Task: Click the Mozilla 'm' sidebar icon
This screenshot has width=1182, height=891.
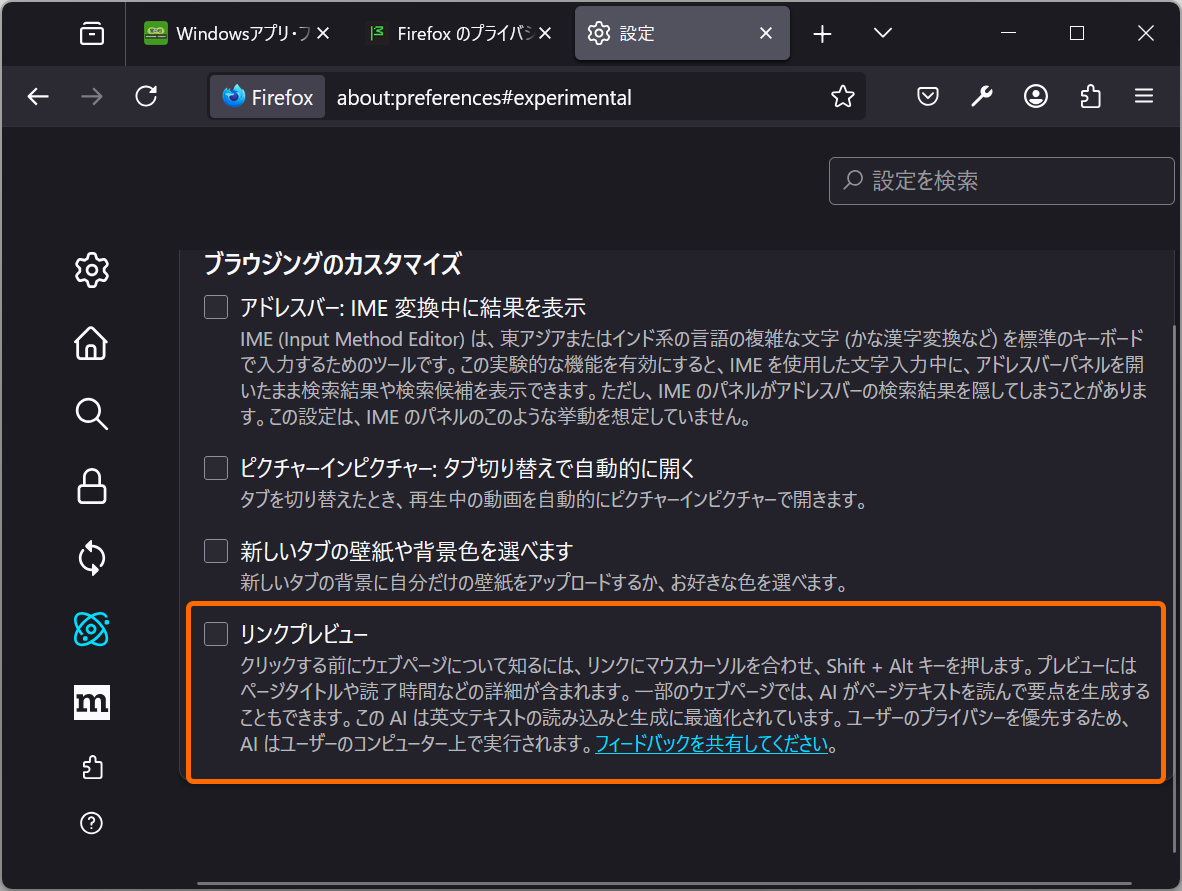Action: point(91,702)
